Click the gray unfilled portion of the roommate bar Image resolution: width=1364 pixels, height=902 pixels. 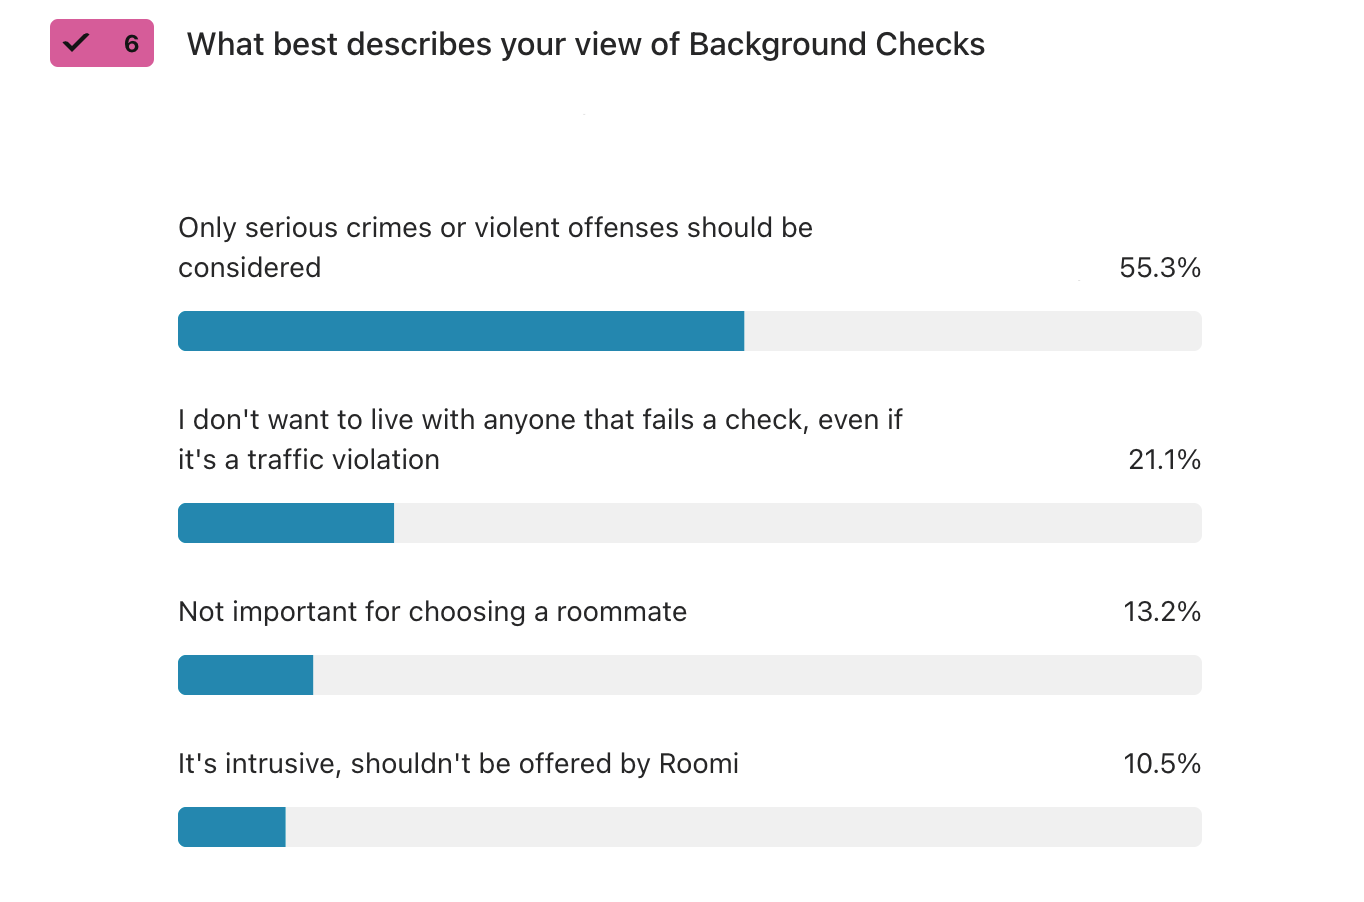pyautogui.click(x=758, y=675)
